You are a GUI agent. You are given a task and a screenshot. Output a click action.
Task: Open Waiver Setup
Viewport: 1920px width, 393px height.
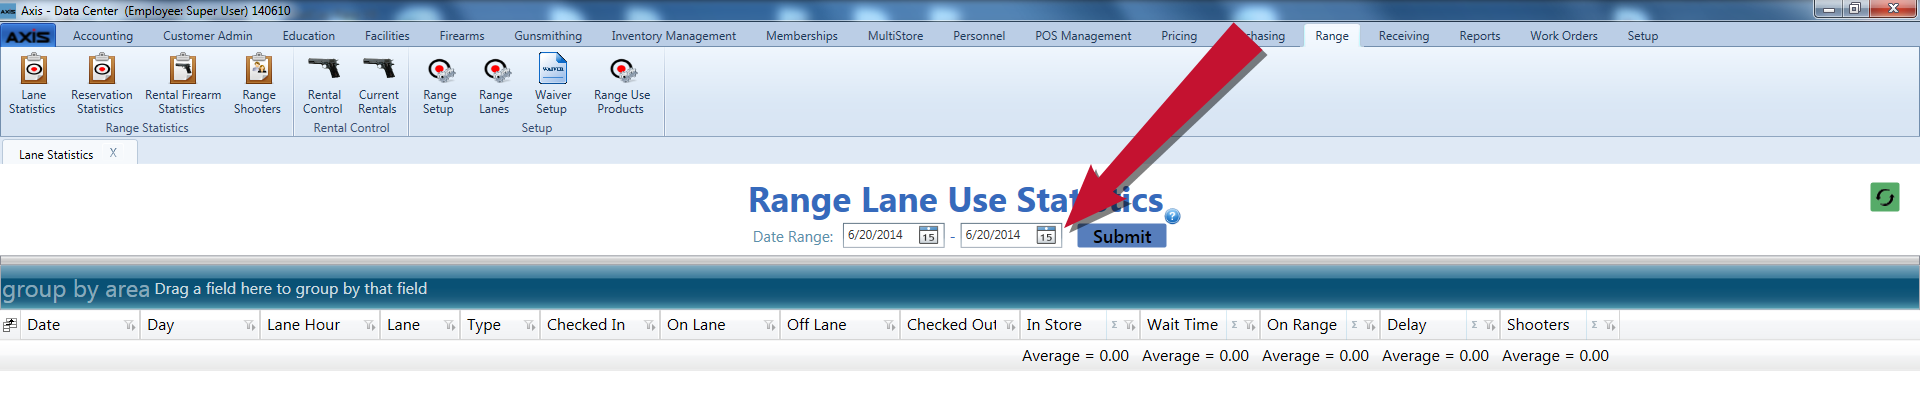click(552, 85)
